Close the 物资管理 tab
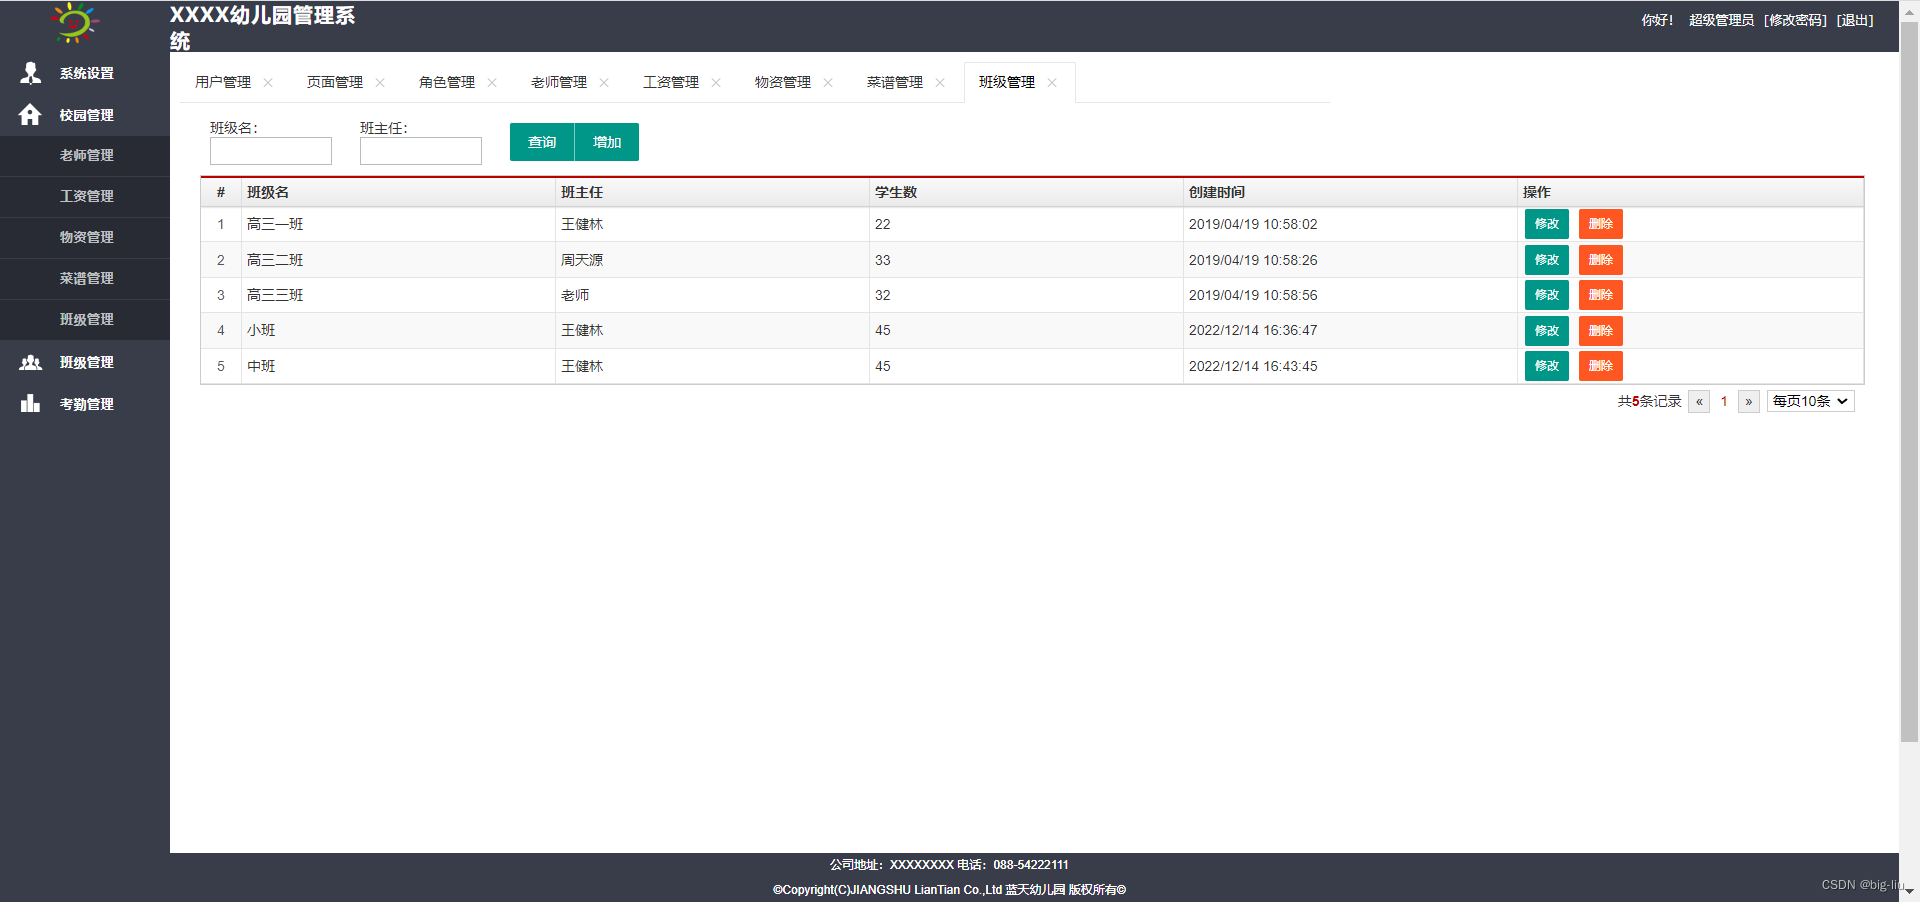 (x=828, y=83)
